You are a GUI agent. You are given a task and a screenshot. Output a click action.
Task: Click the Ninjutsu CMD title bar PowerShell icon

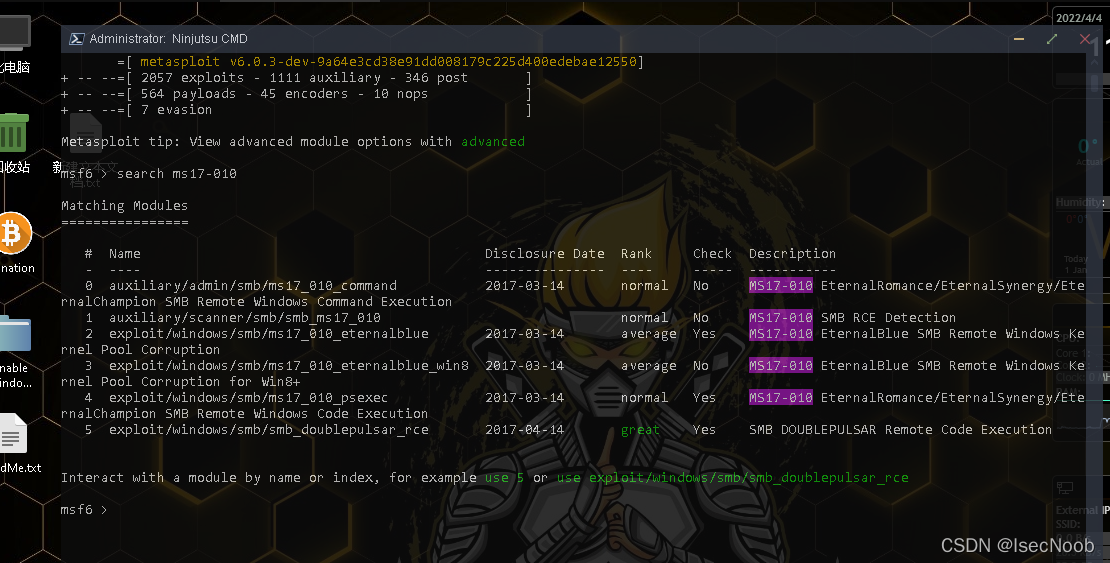click(x=76, y=39)
